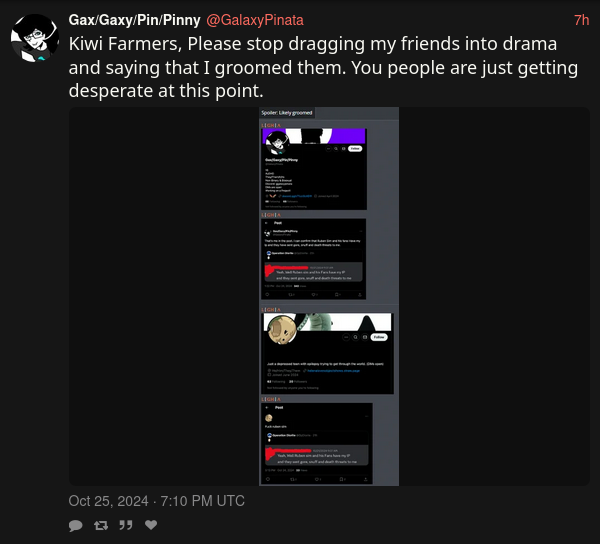The width and height of the screenshot is (600, 544).
Task: Retweet this post using the retweet icon
Action: [x=101, y=526]
